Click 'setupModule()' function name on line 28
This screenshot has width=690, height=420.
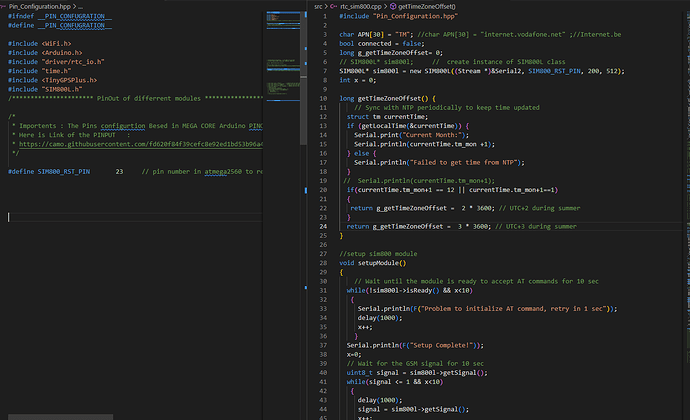tap(382, 263)
